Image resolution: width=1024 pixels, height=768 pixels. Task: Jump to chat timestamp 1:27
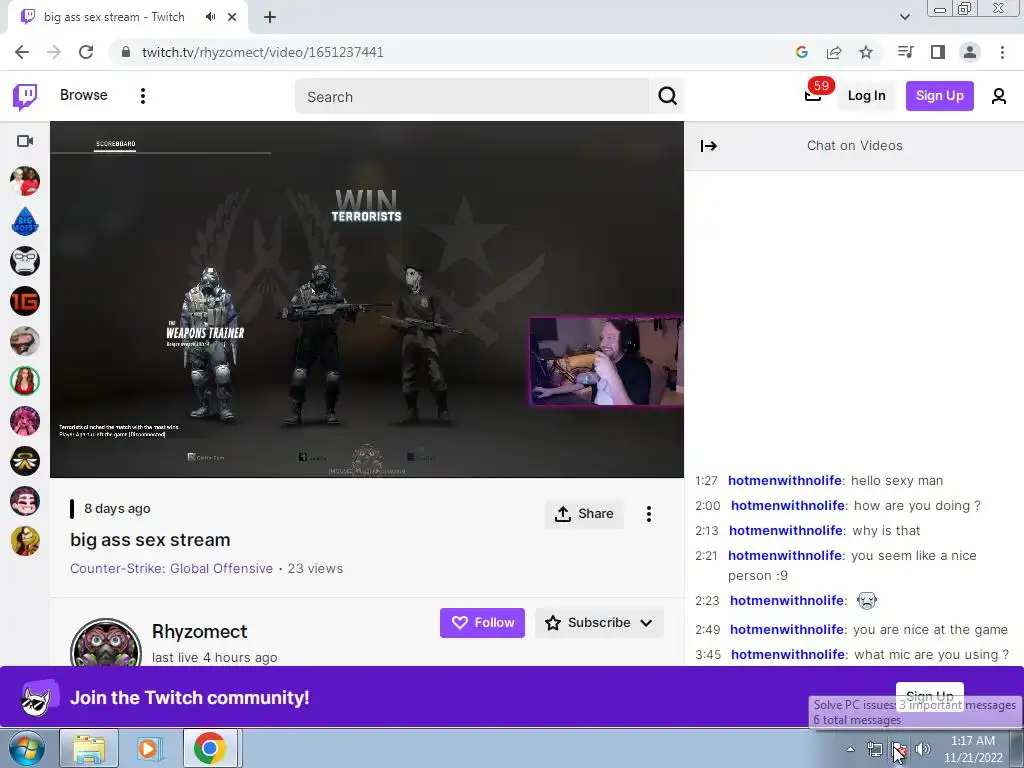706,481
